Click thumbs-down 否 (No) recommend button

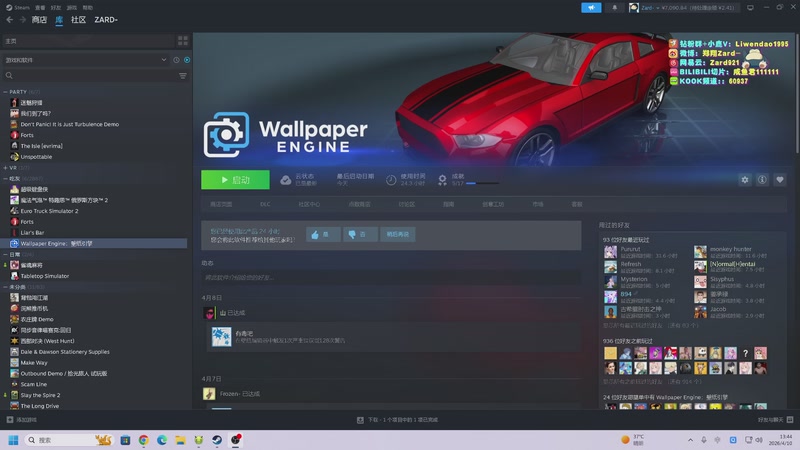(x=360, y=234)
